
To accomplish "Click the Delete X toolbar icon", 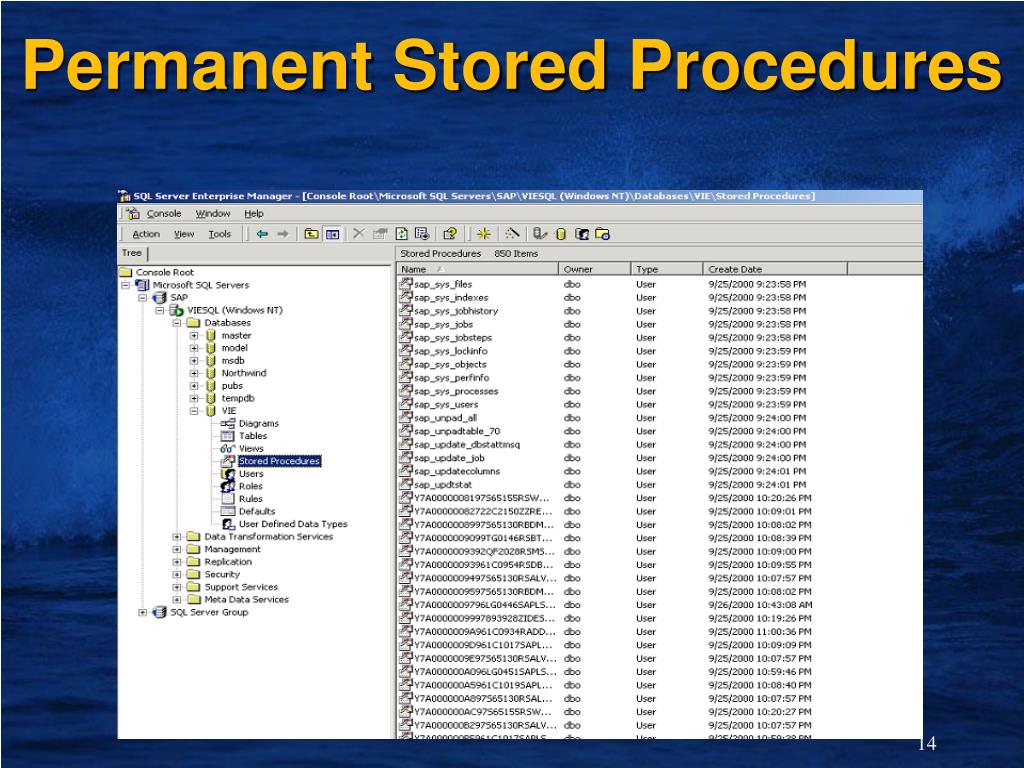I will [x=359, y=233].
